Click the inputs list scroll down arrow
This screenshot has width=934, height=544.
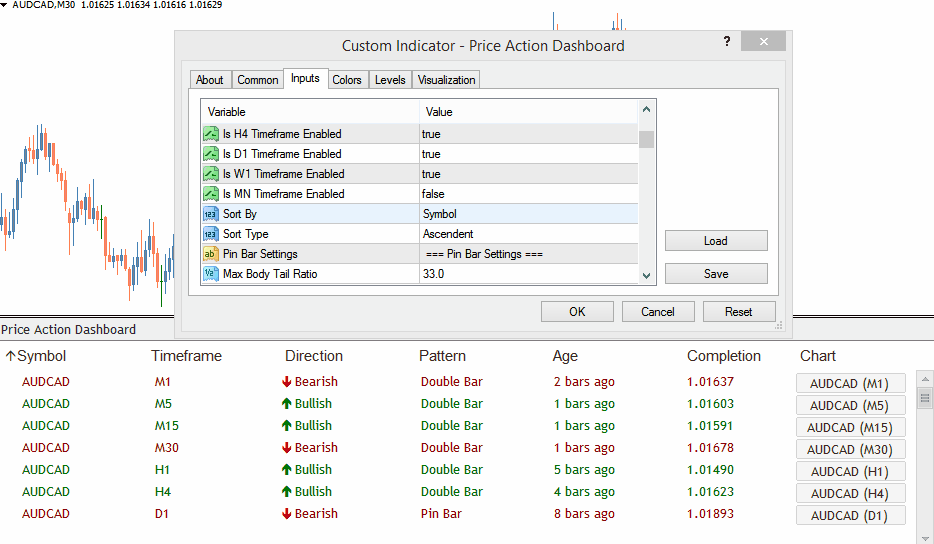pyautogui.click(x=647, y=275)
